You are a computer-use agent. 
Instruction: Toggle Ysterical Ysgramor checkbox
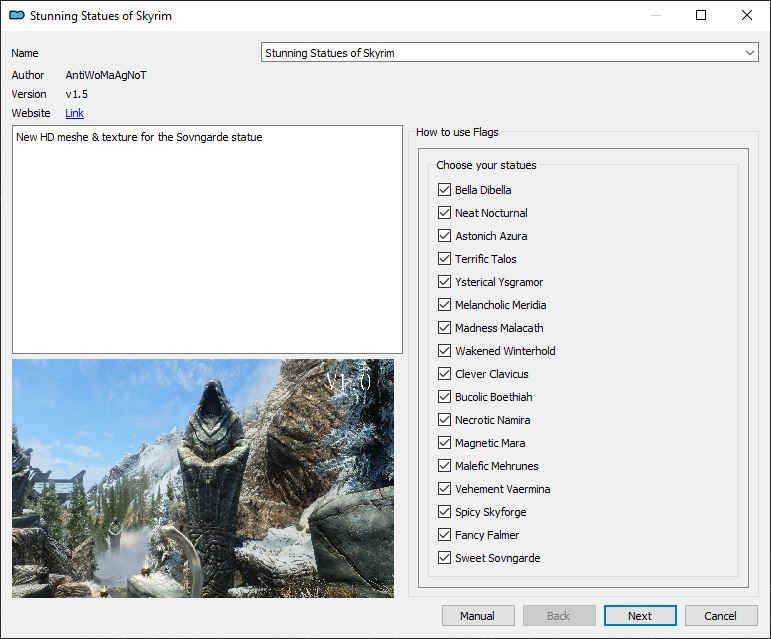click(x=444, y=282)
